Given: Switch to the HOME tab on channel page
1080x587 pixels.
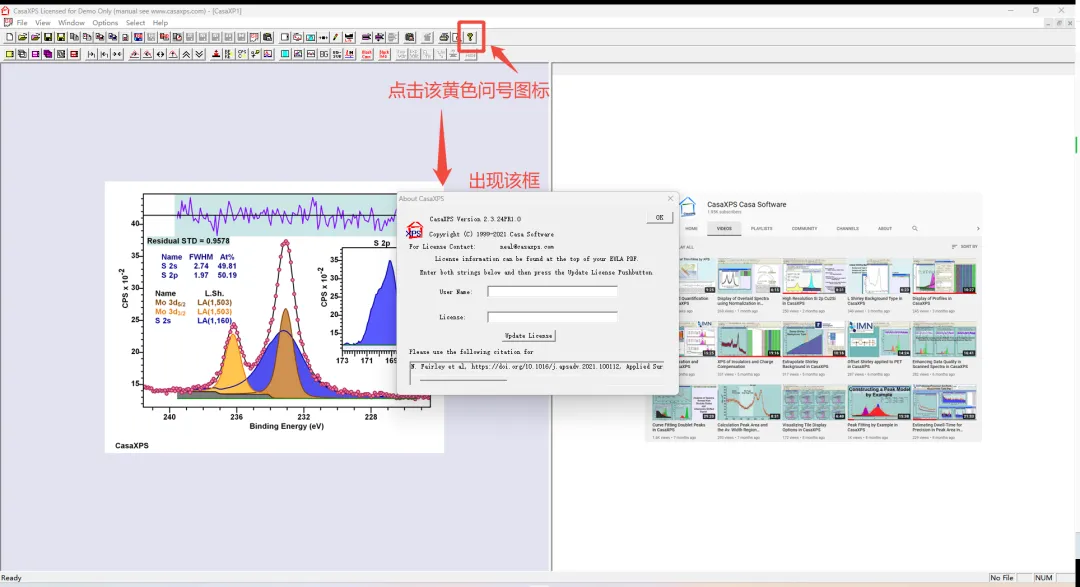Looking at the screenshot, I should click(x=691, y=228).
